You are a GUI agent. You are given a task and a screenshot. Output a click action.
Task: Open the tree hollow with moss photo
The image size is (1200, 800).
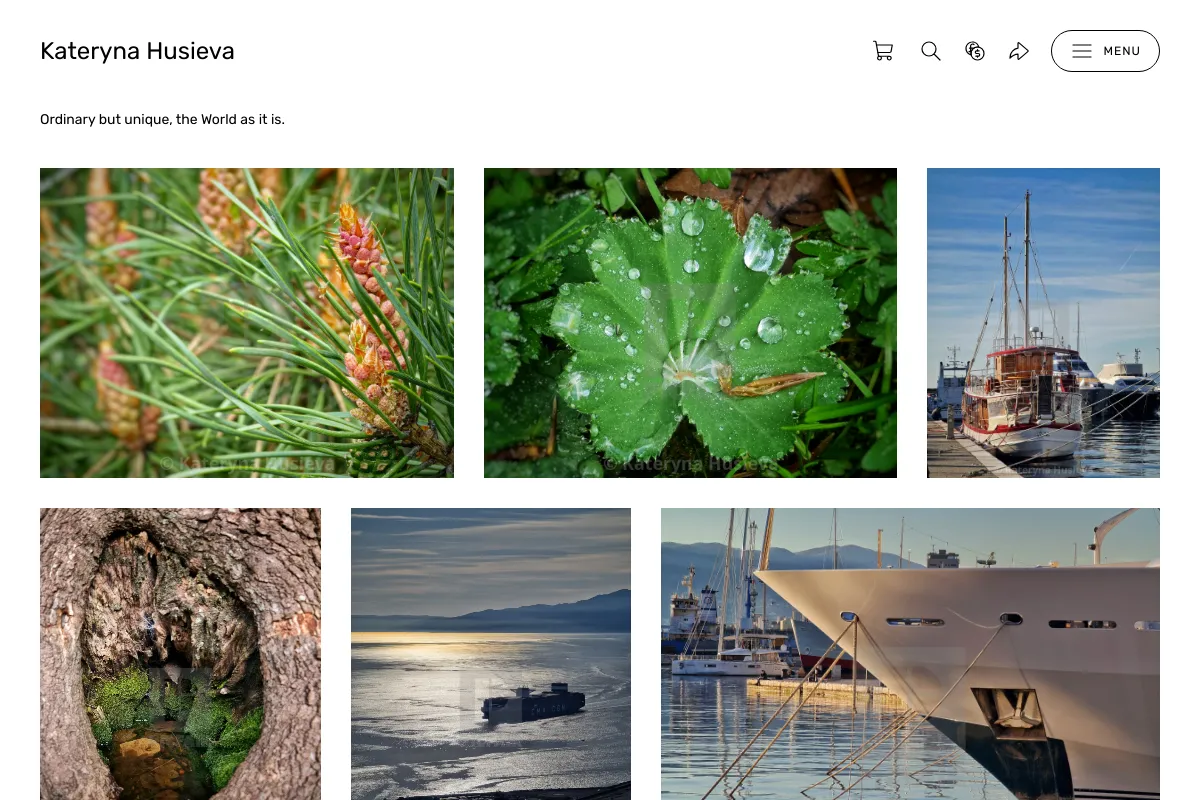tap(180, 654)
